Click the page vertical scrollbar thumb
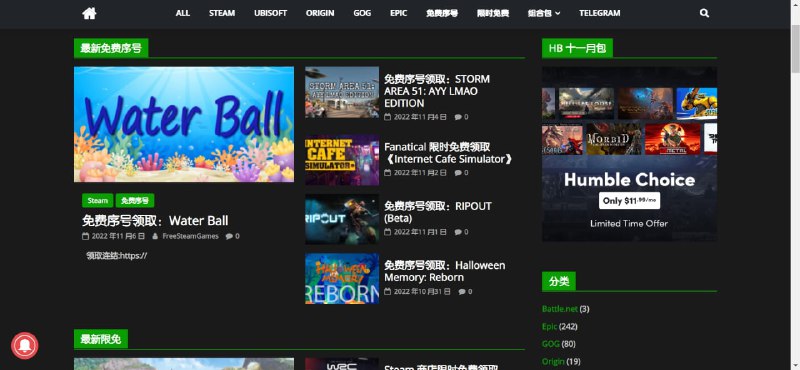Image resolution: width=800 pixels, height=370 pixels. (x=795, y=50)
